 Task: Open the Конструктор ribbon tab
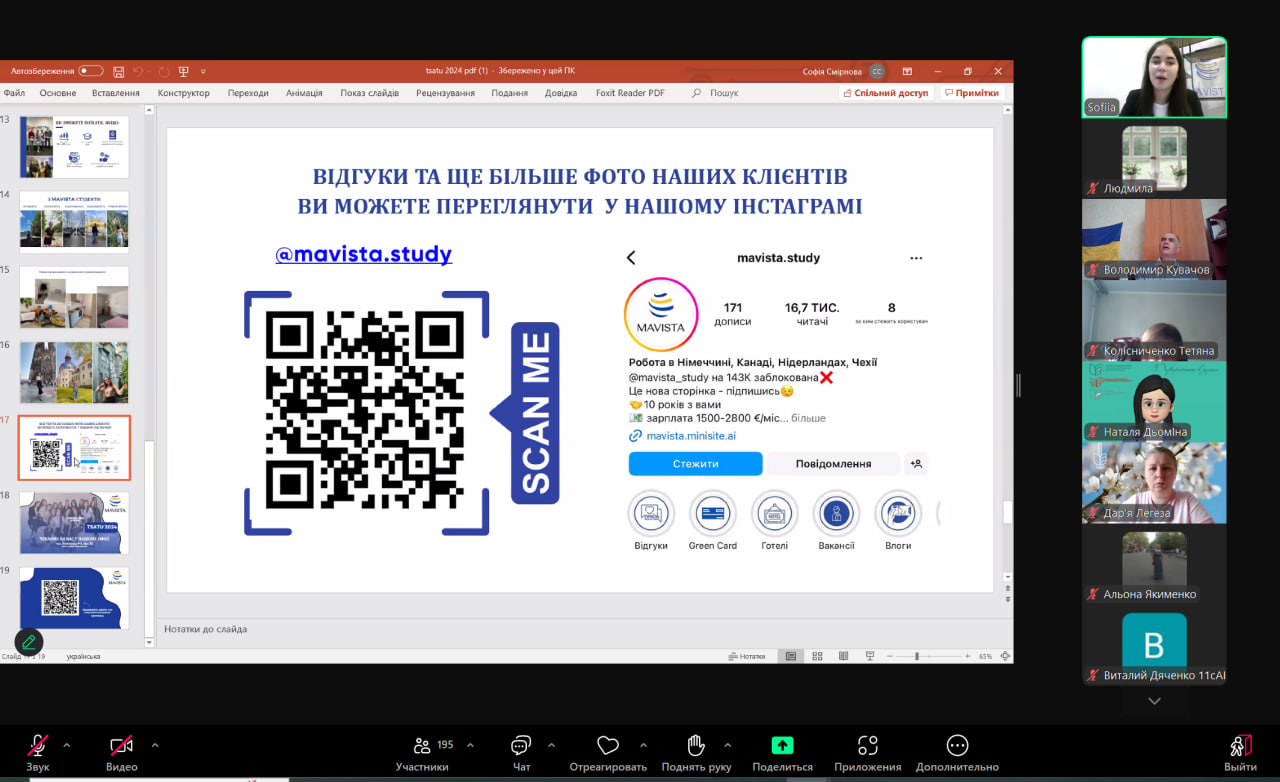184,93
